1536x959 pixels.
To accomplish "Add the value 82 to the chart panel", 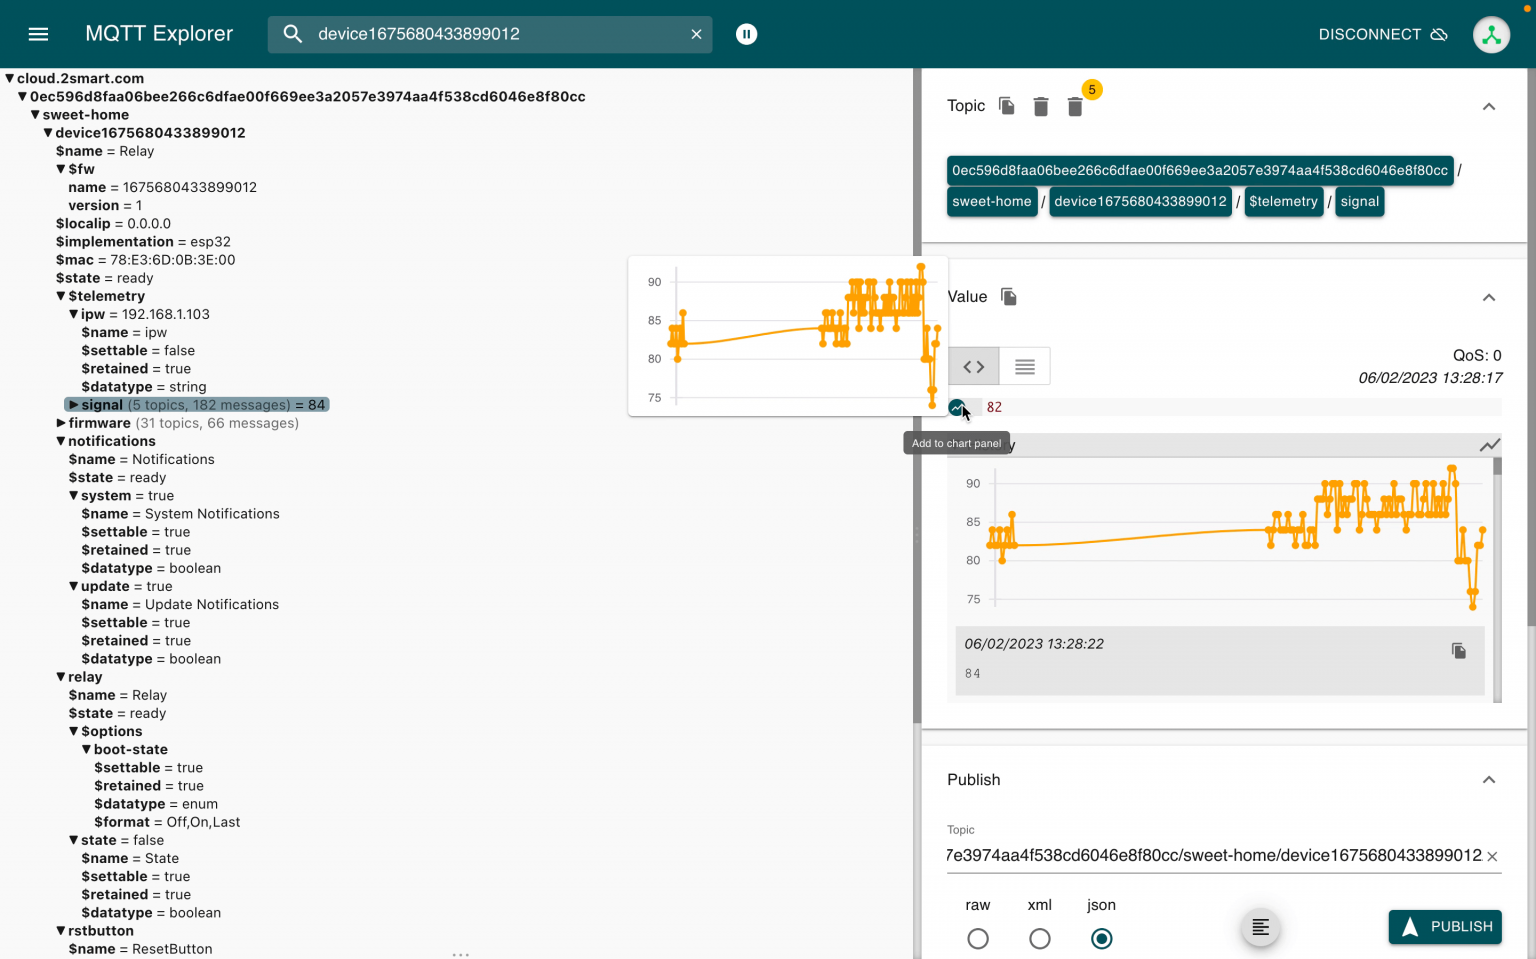I will coord(957,407).
